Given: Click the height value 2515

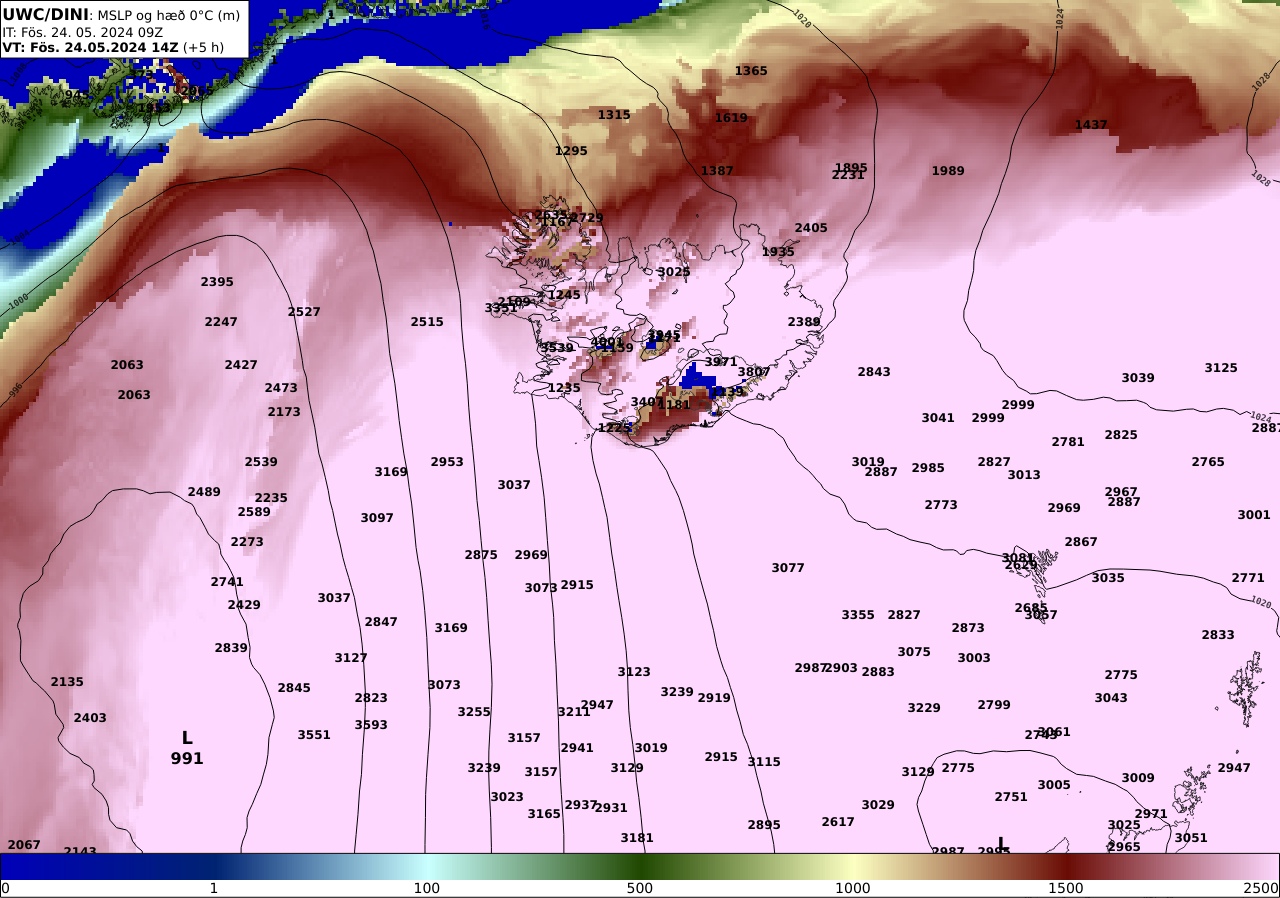Looking at the screenshot, I should pos(427,322).
